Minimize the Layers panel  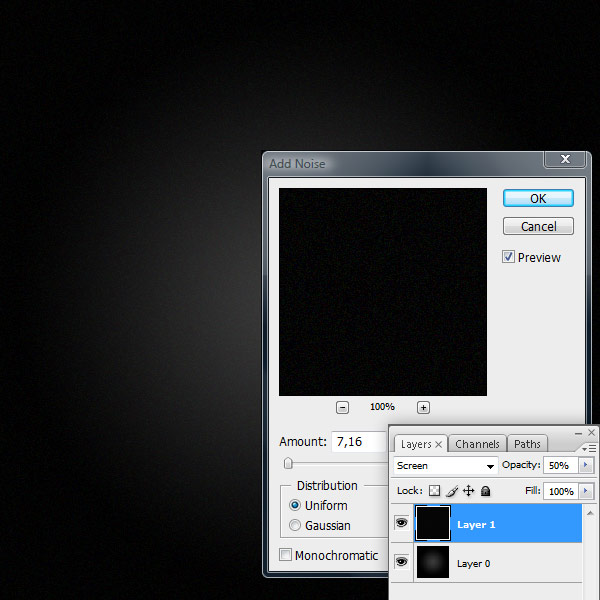[x=578, y=433]
